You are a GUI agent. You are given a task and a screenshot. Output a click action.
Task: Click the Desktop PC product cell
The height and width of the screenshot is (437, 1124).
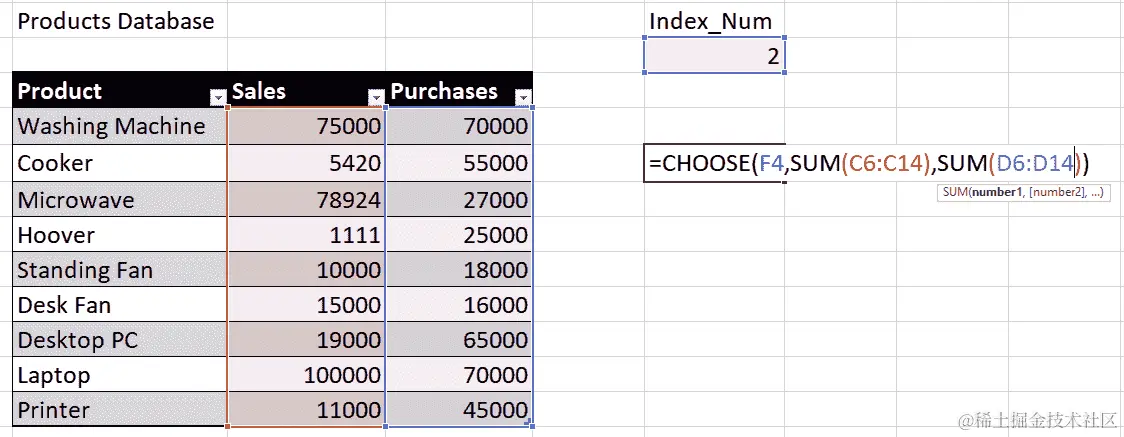pos(120,340)
